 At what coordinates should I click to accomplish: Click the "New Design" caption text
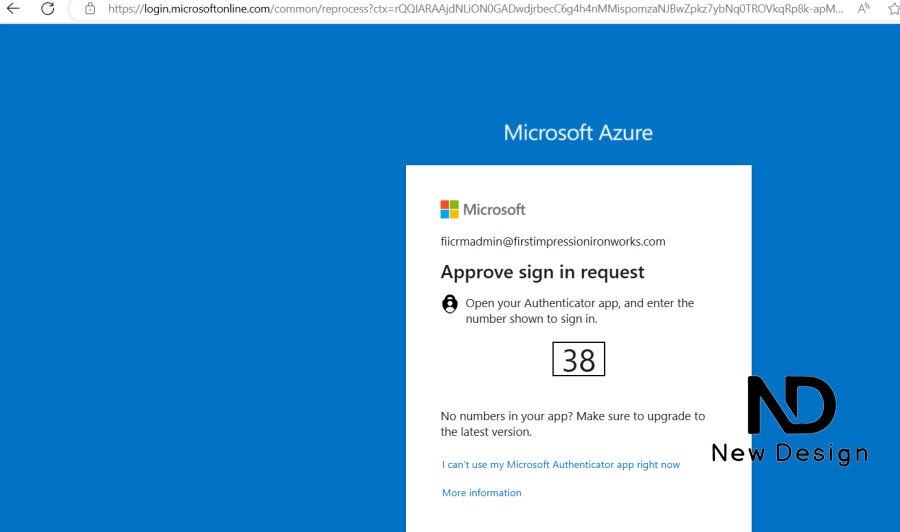click(789, 454)
